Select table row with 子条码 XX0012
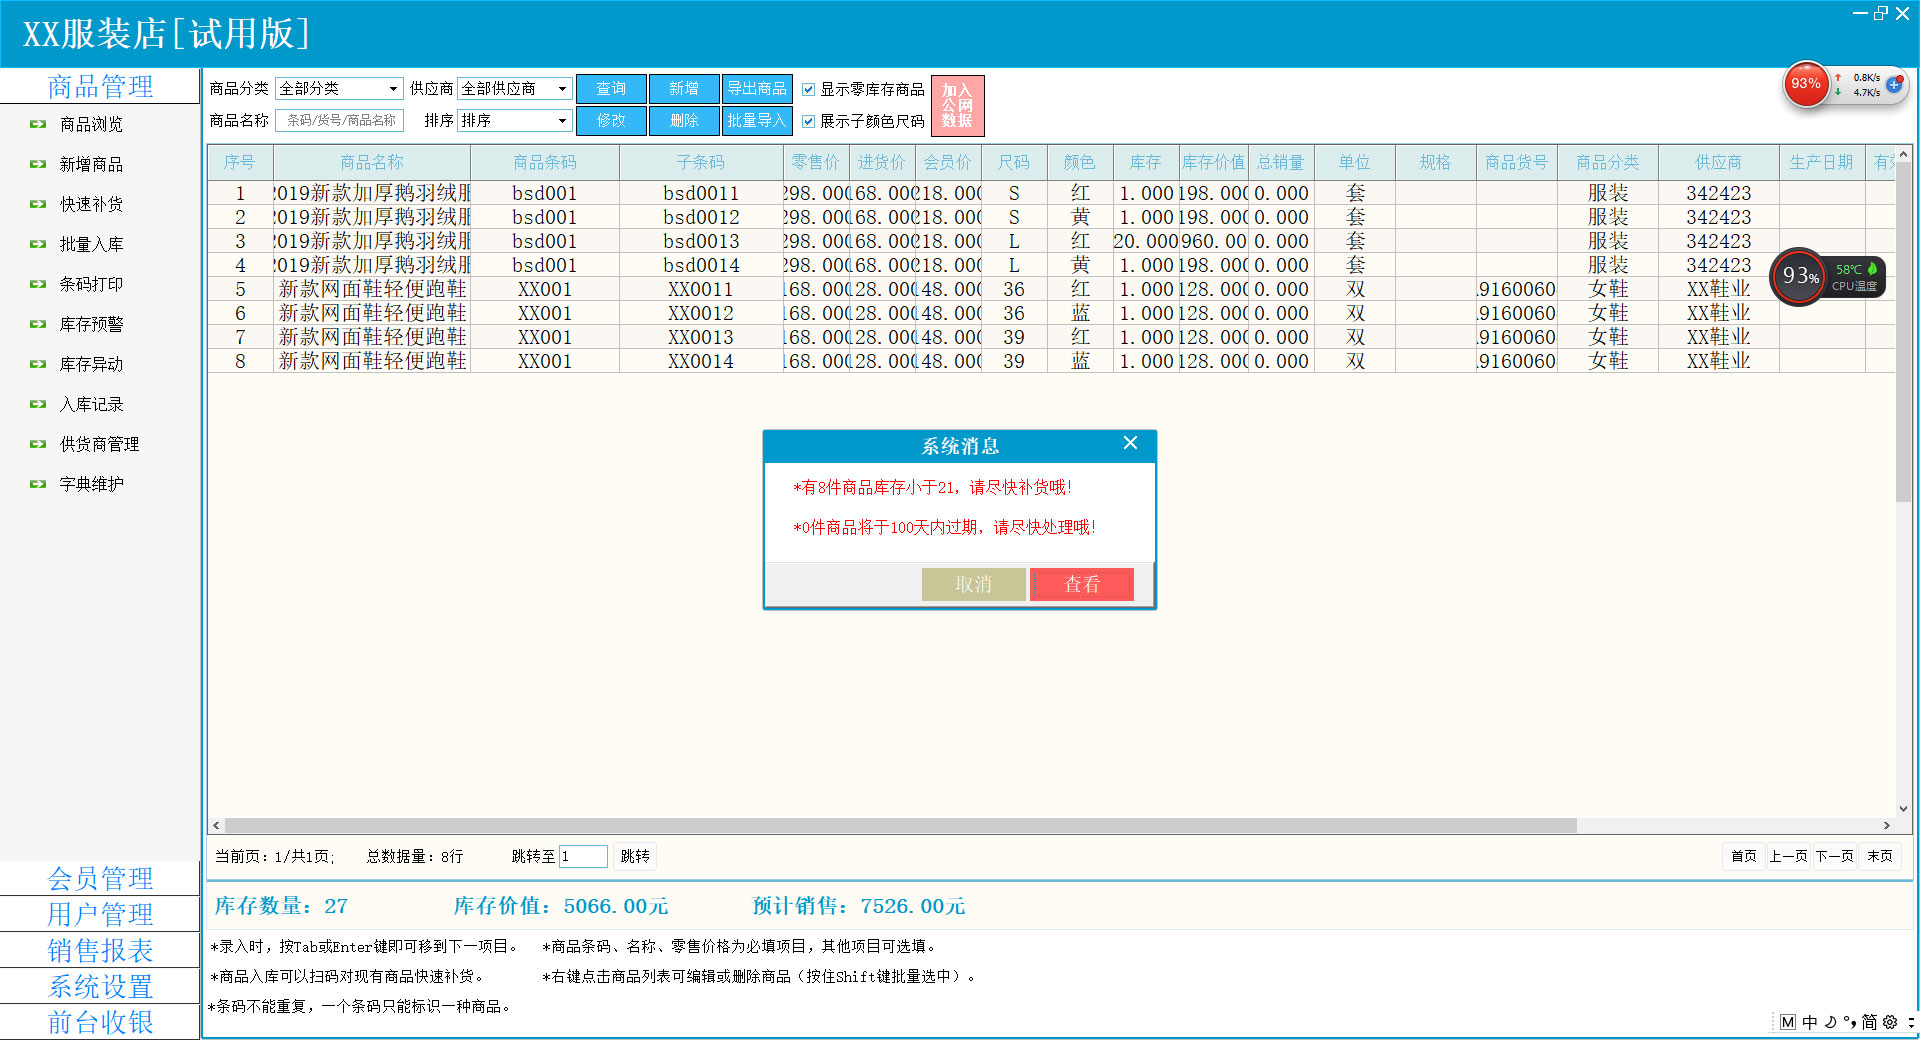This screenshot has width=1920, height=1040. pos(1051,313)
